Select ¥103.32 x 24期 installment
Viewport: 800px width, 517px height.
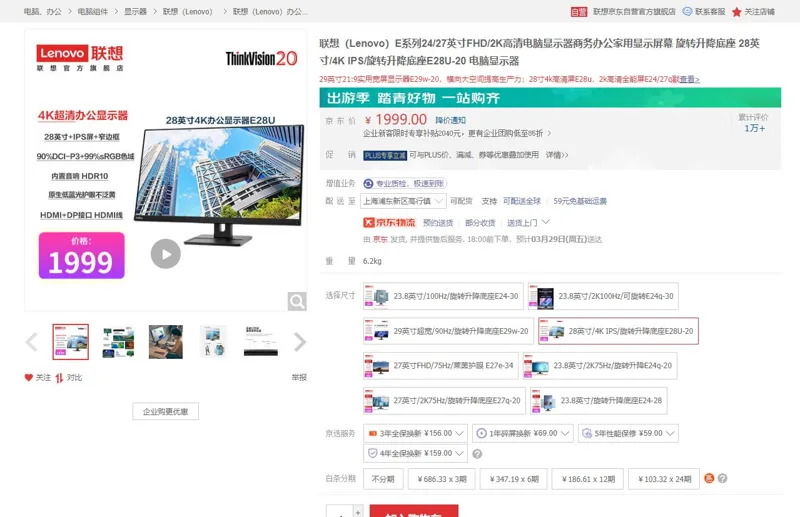pos(664,479)
